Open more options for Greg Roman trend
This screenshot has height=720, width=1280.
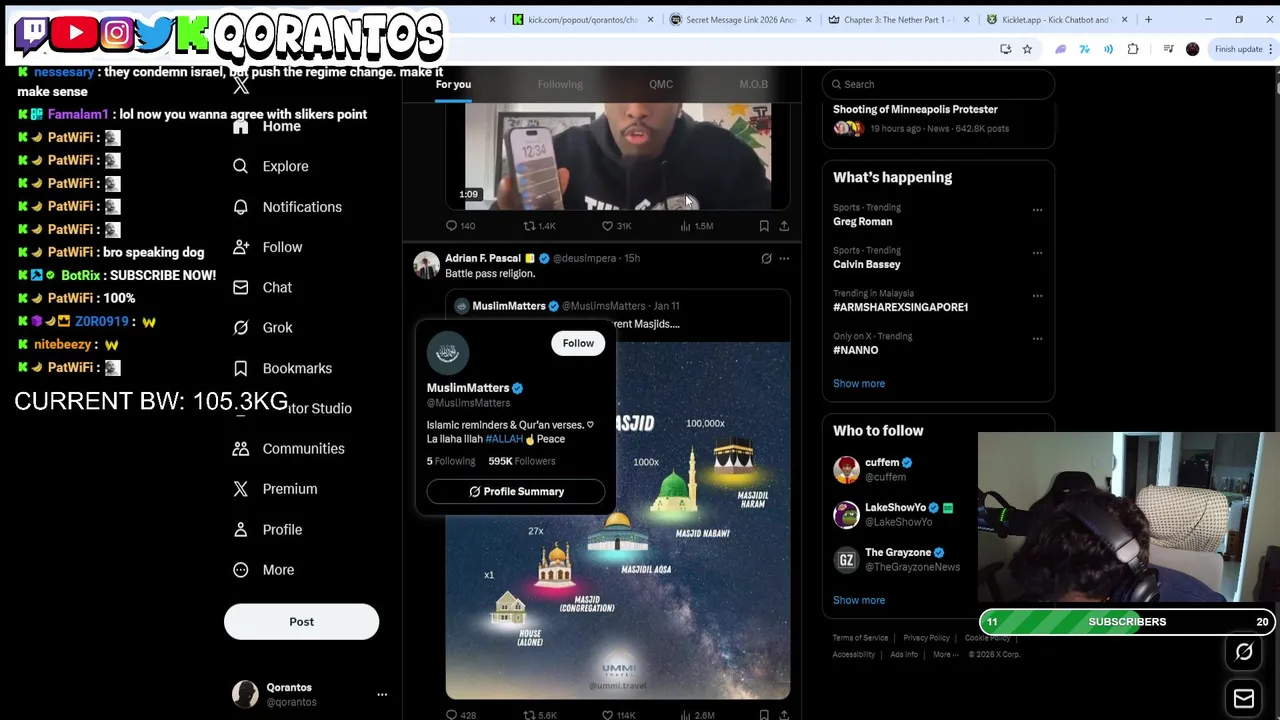pos(1037,210)
